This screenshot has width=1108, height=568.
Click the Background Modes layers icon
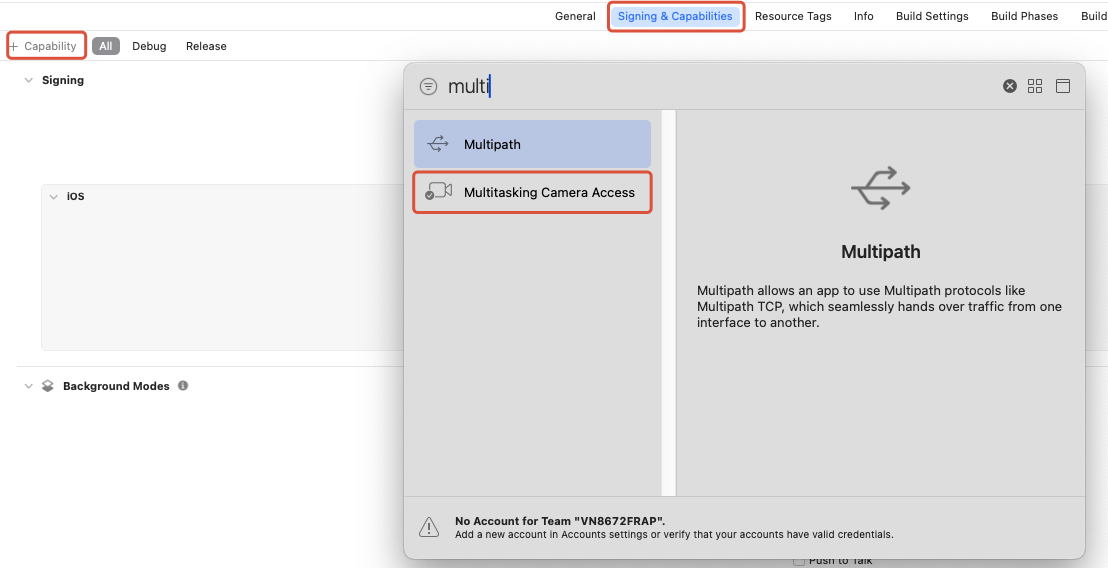47,386
